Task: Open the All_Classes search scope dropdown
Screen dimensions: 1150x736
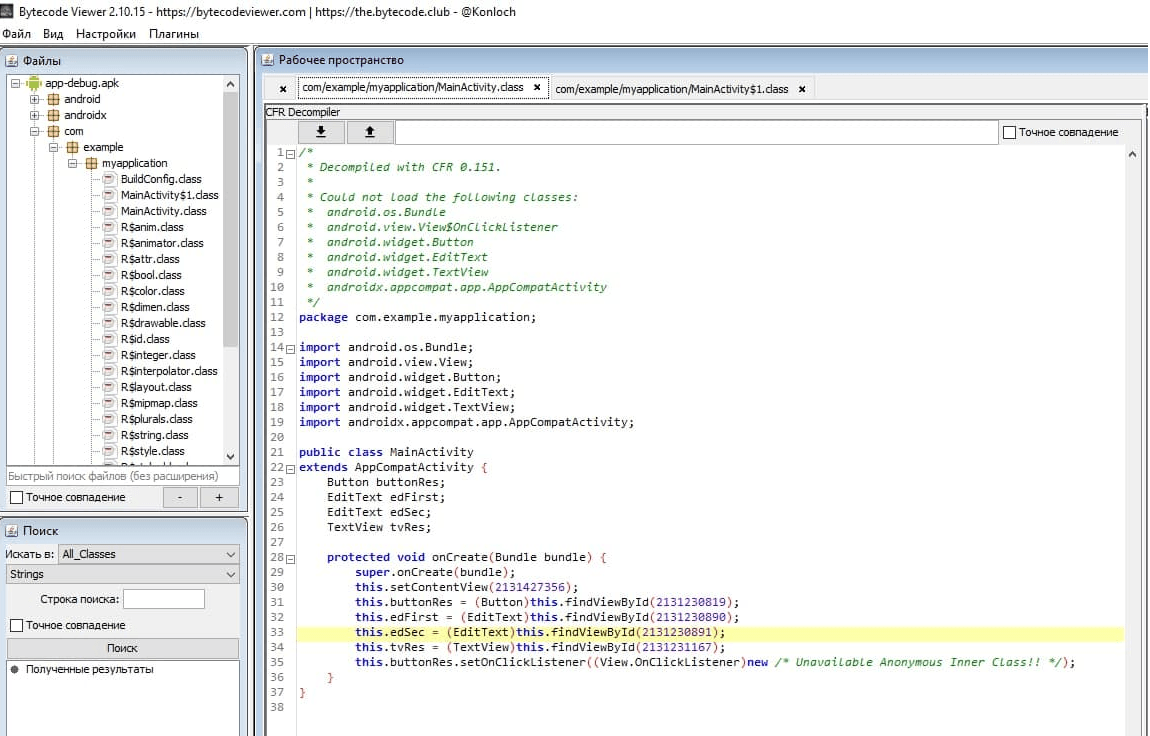Action: tap(149, 554)
